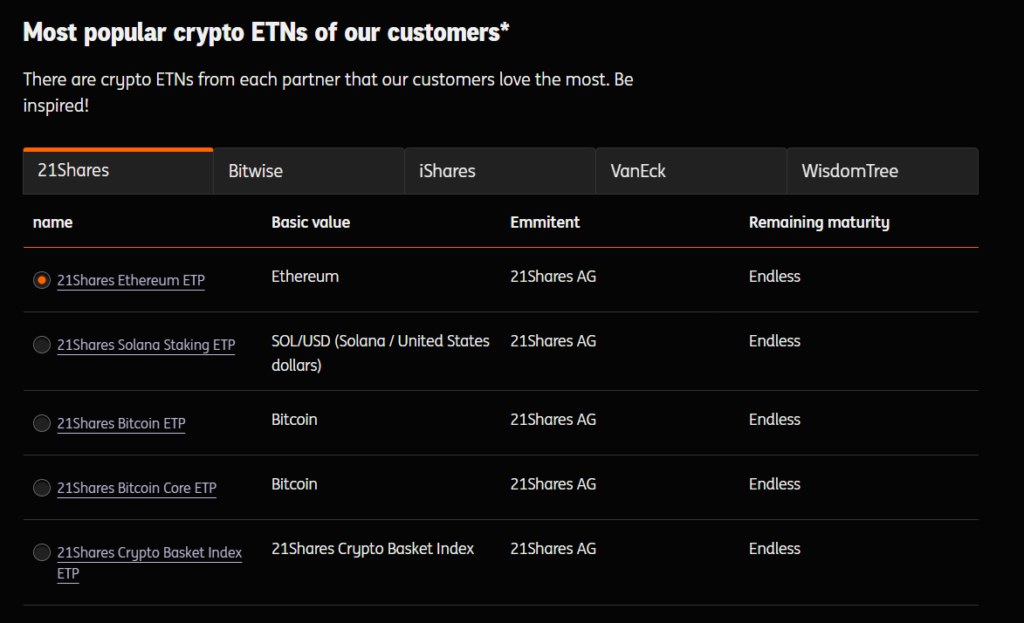Go to the WisdomTree tab
Screen dimensions: 1024x623
[x=882, y=171]
